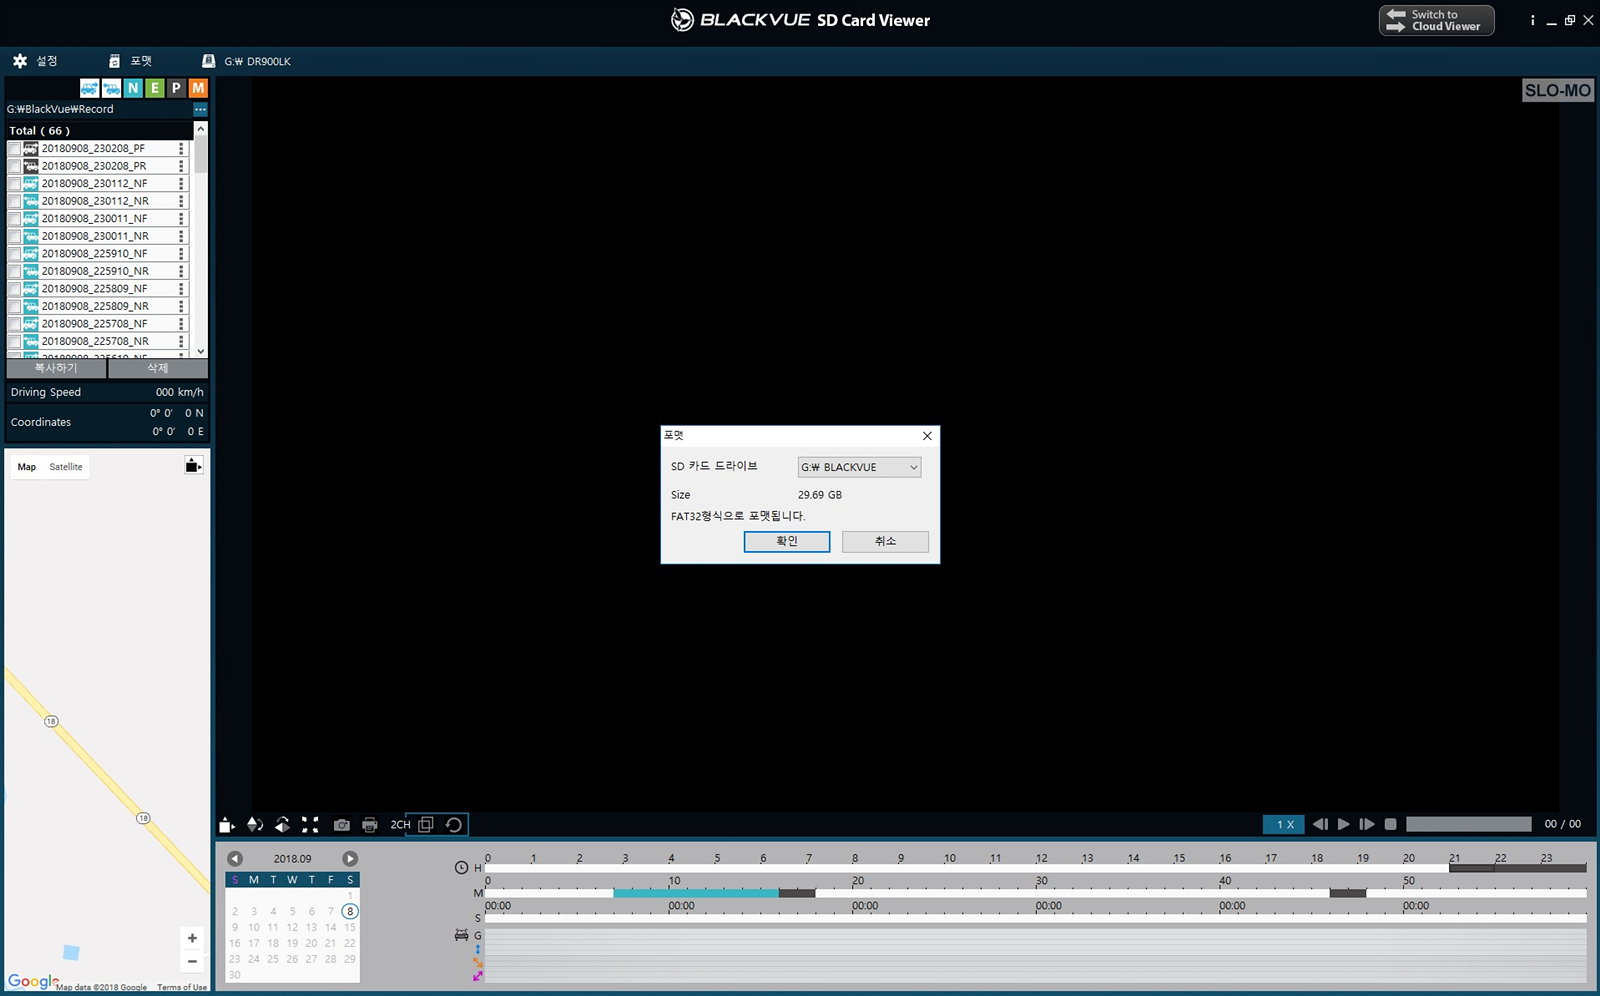
Task: Toggle the P parking recordings filter
Action: [x=176, y=88]
